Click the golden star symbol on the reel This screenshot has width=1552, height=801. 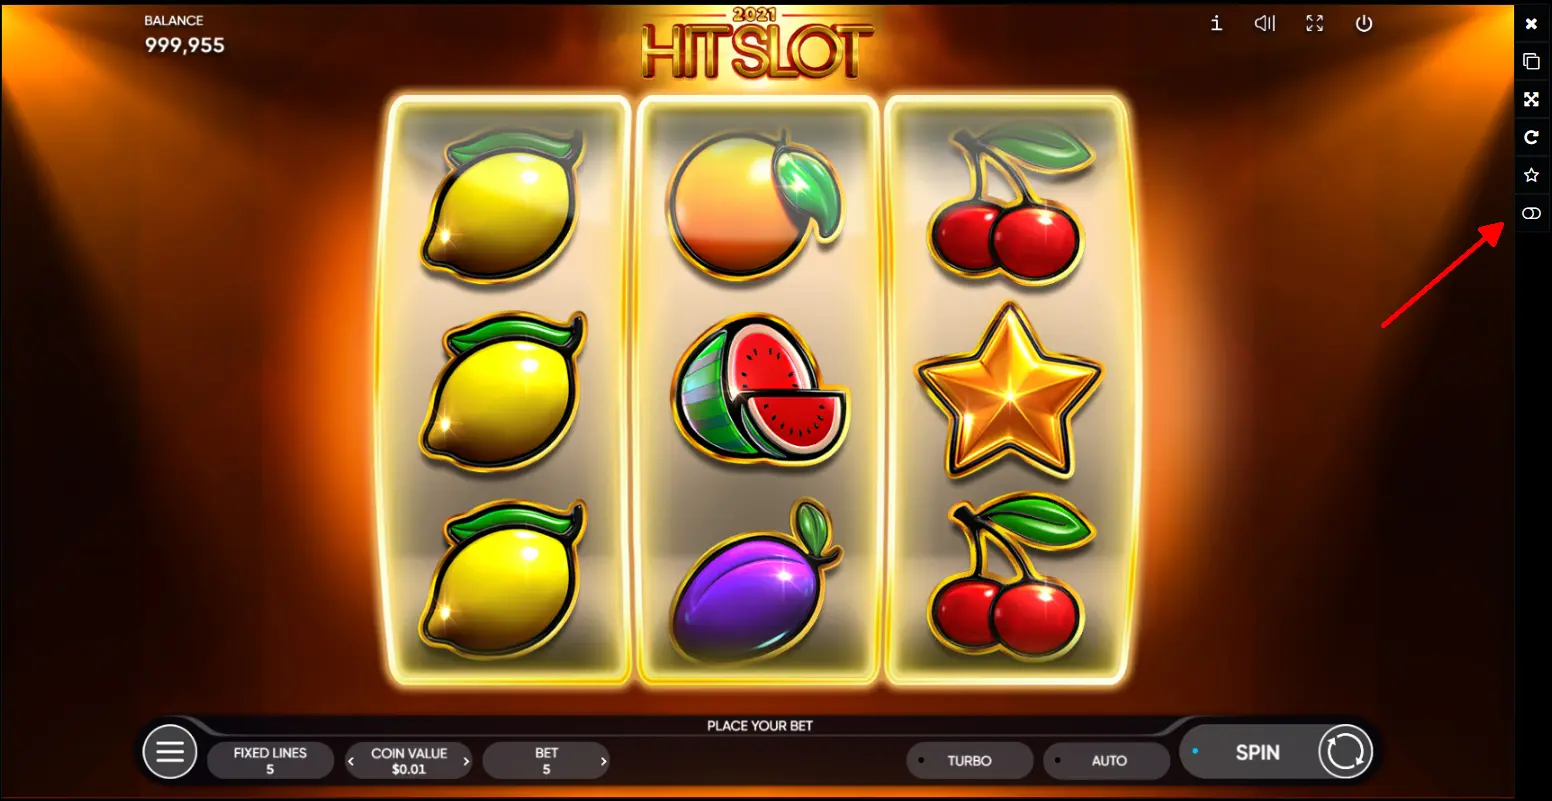click(1009, 390)
